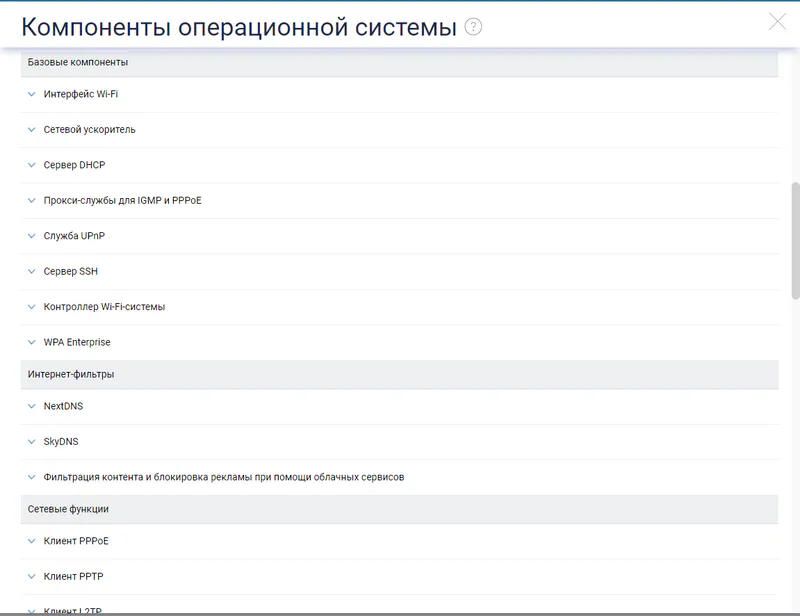Select the 'Сервер SSH' component name
This screenshot has height=616, width=800.
(70, 272)
